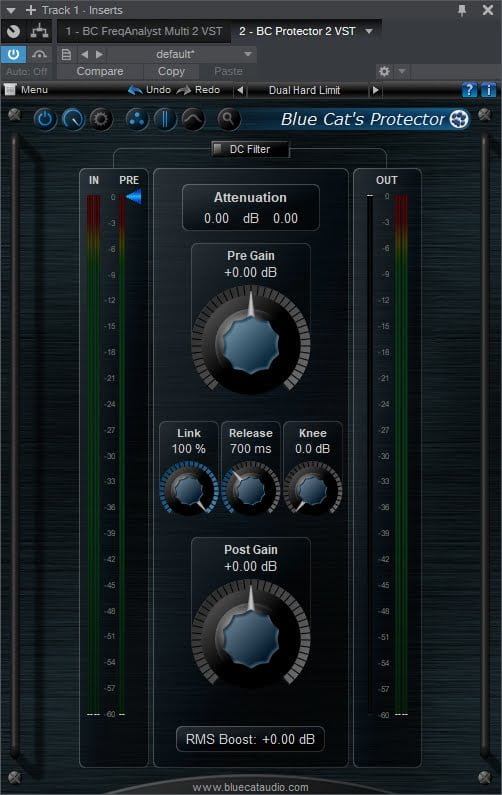Select the previous preset arrow beside Dual Hard Limit
The height and width of the screenshot is (795, 502).
point(240,90)
